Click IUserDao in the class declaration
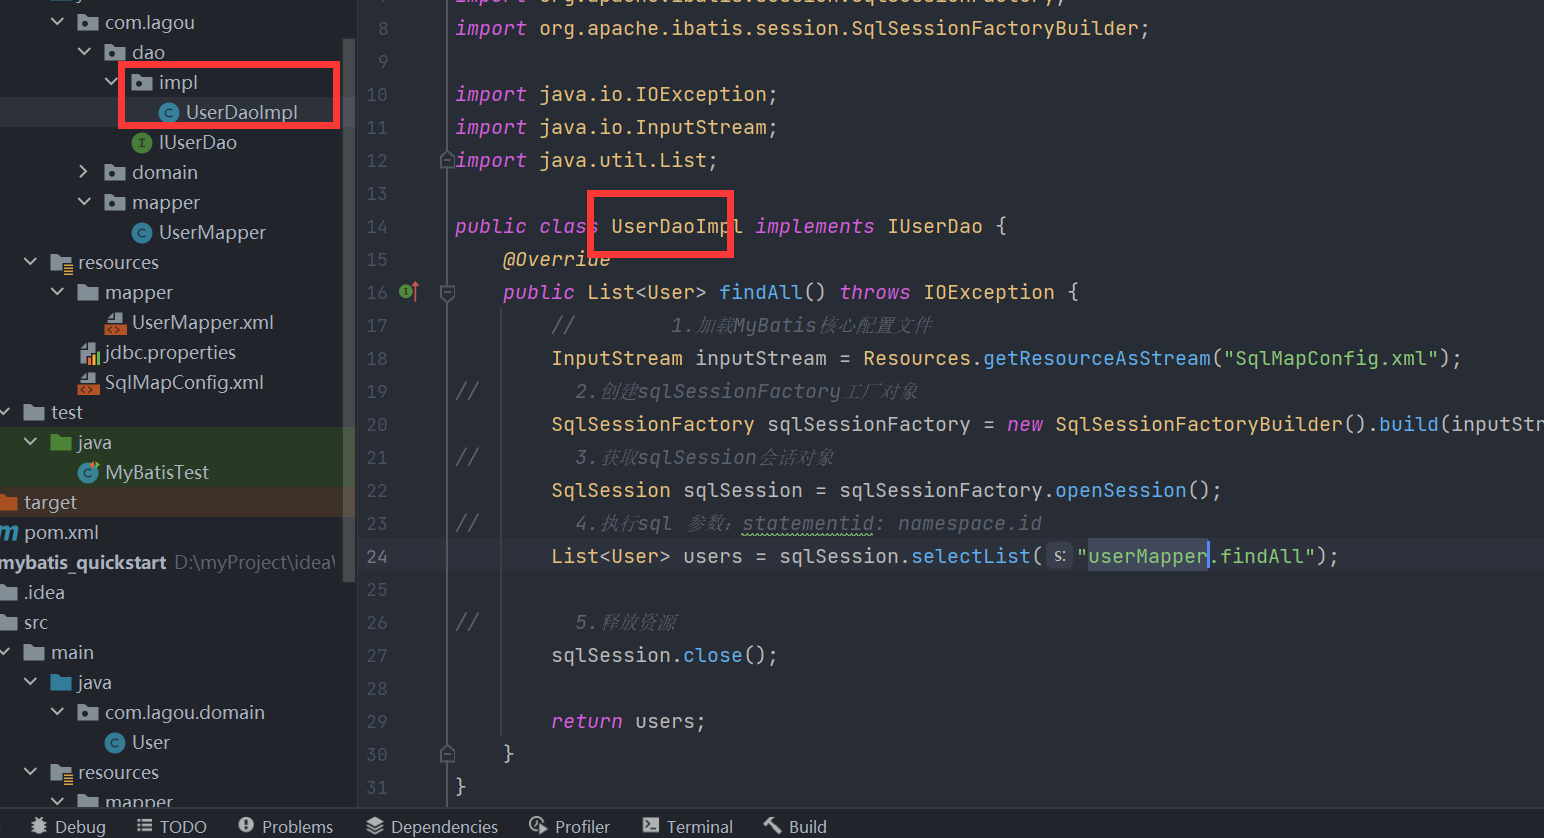Viewport: 1544px width, 838px height. [935, 227]
